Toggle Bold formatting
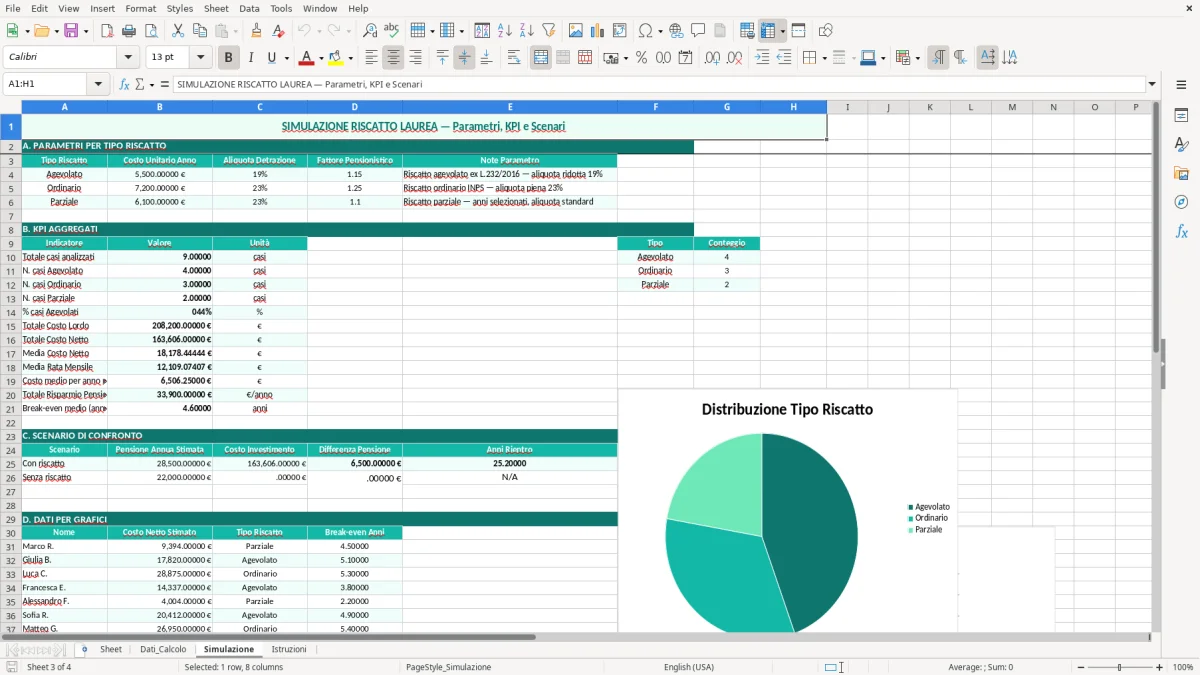1200x675 pixels. coord(229,58)
